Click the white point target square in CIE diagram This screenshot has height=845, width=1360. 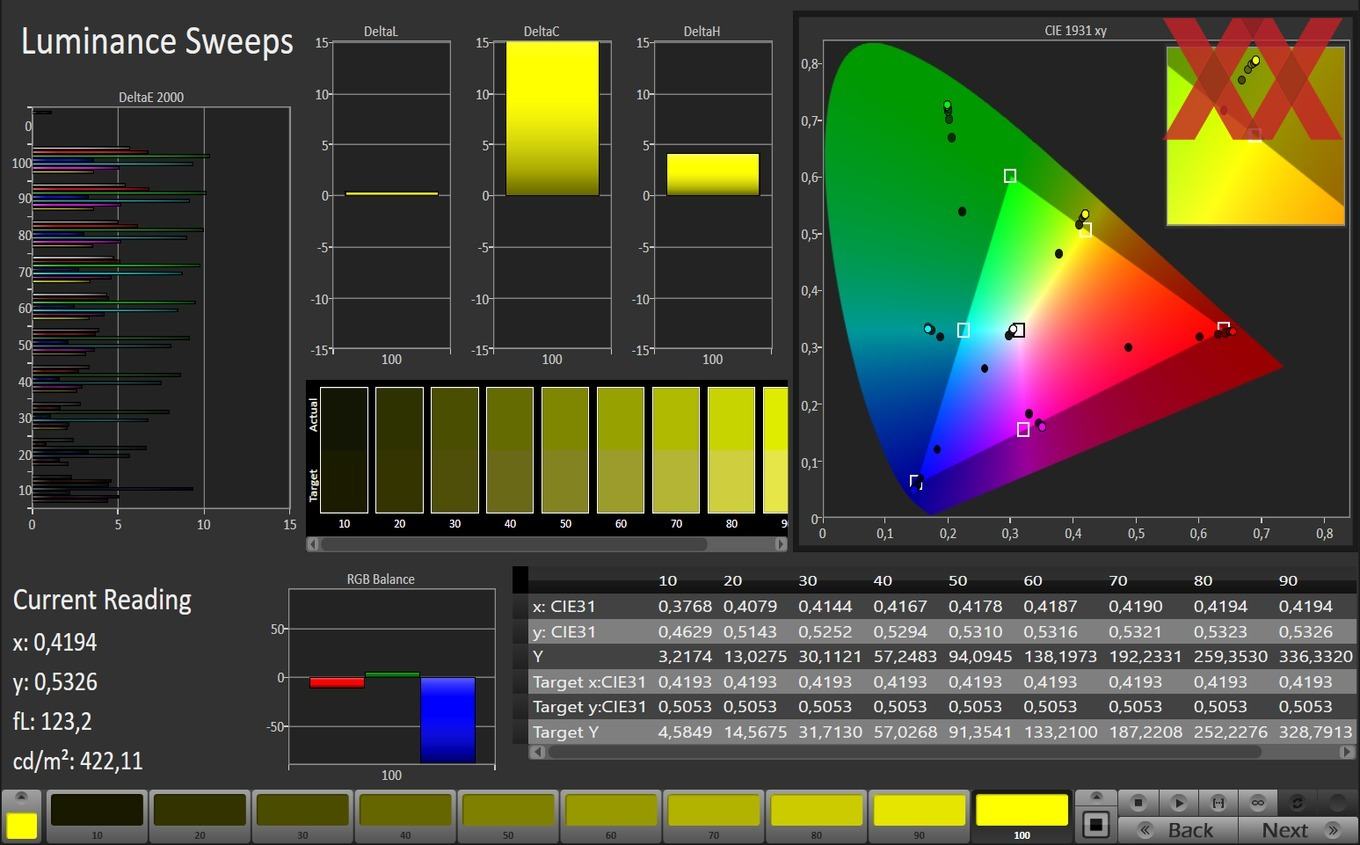[x=1017, y=330]
